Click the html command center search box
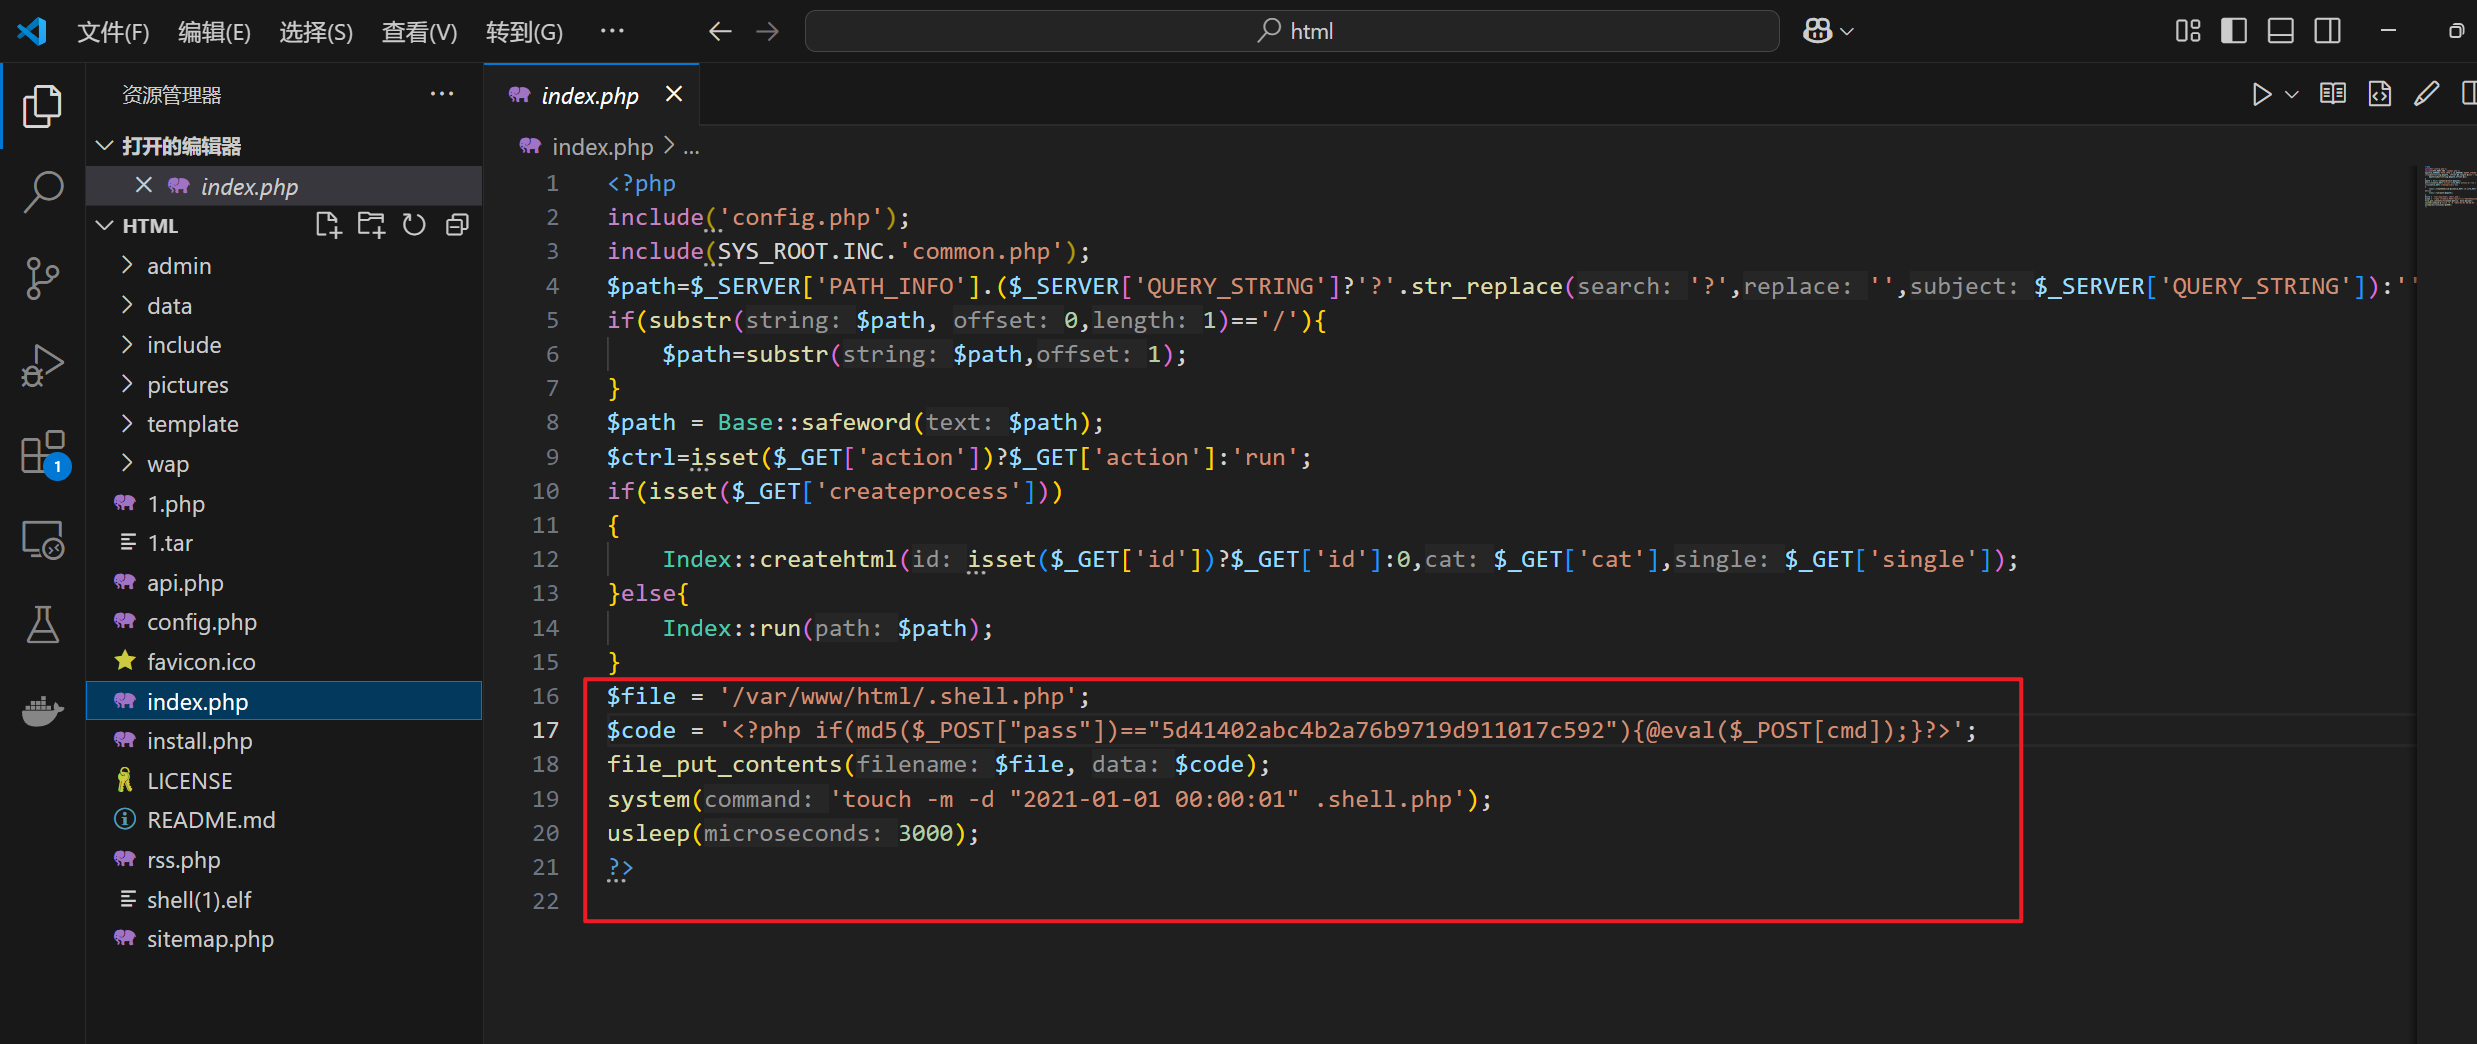 [1292, 31]
